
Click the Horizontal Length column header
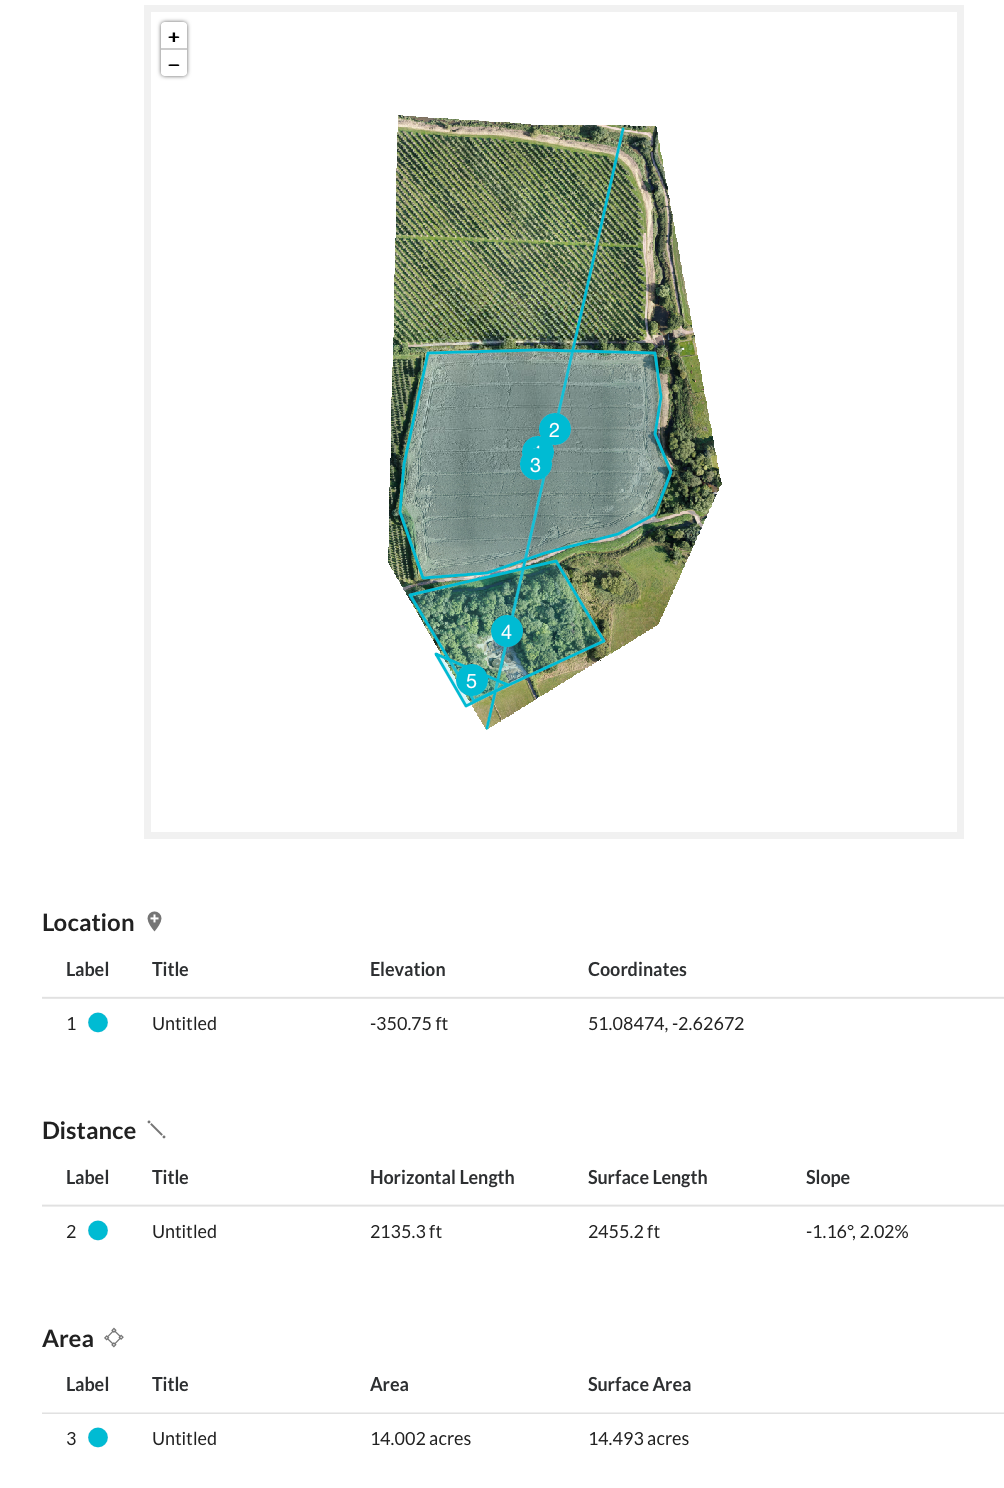(x=442, y=1177)
